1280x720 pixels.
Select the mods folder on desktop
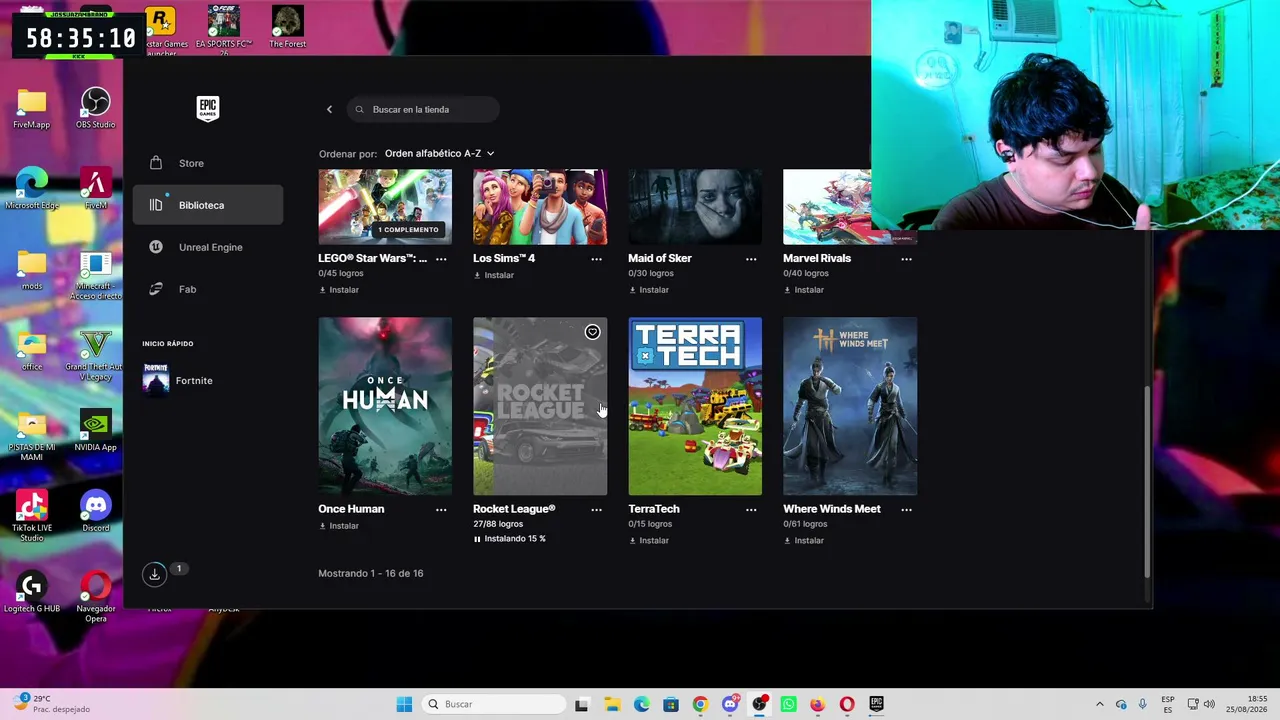[31, 270]
